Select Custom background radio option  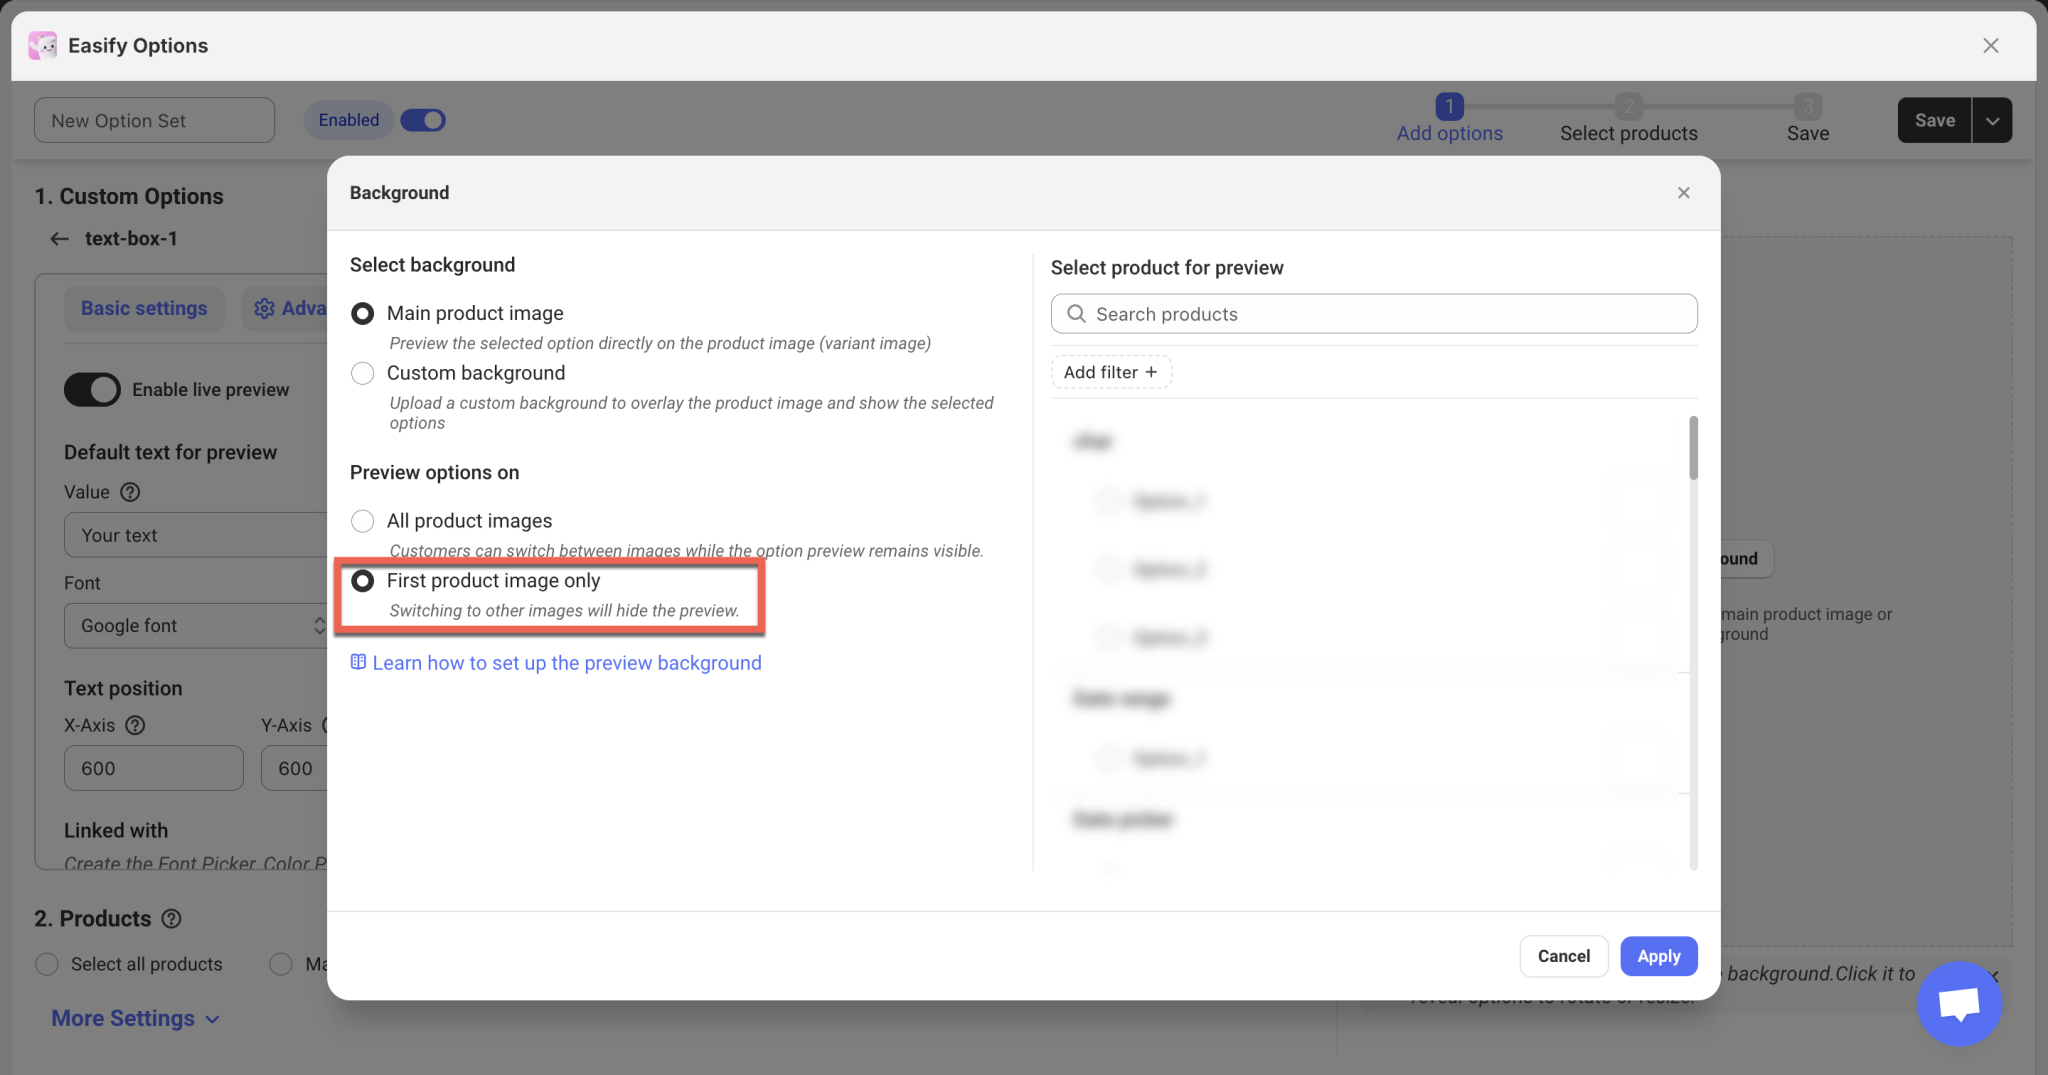click(362, 373)
